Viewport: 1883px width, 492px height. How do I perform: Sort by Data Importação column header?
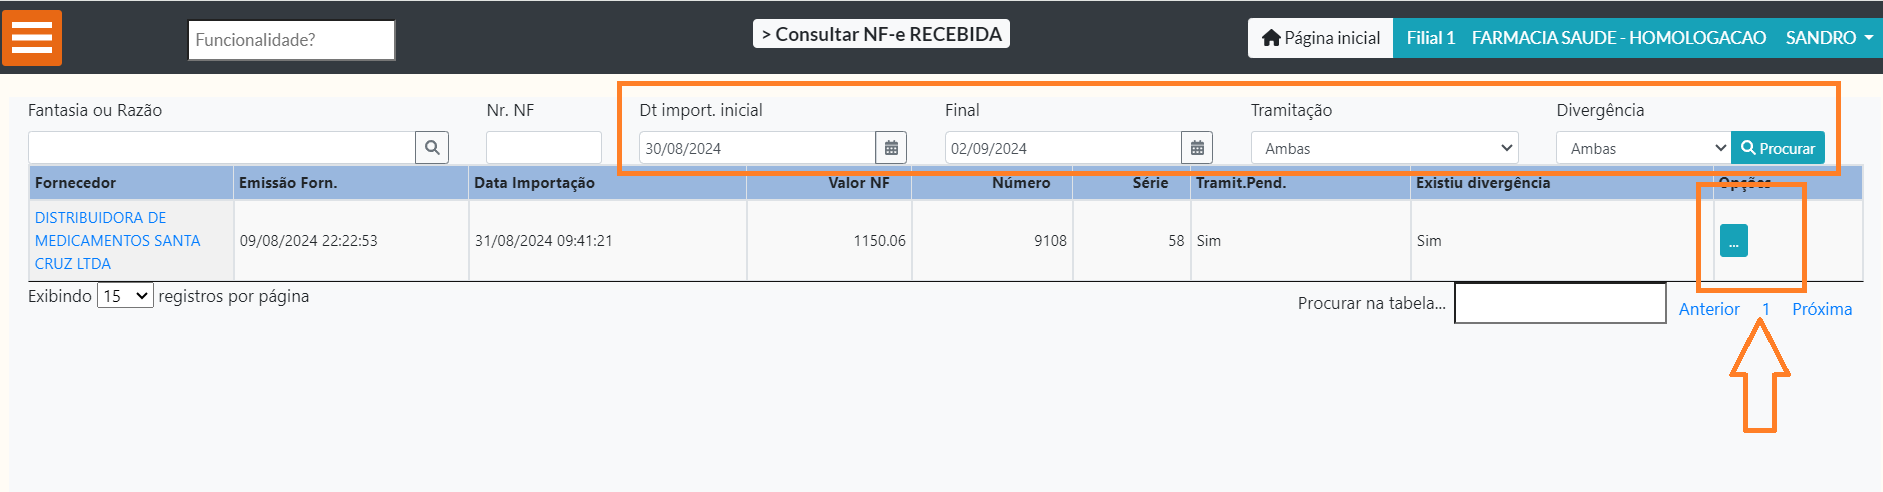pos(534,183)
